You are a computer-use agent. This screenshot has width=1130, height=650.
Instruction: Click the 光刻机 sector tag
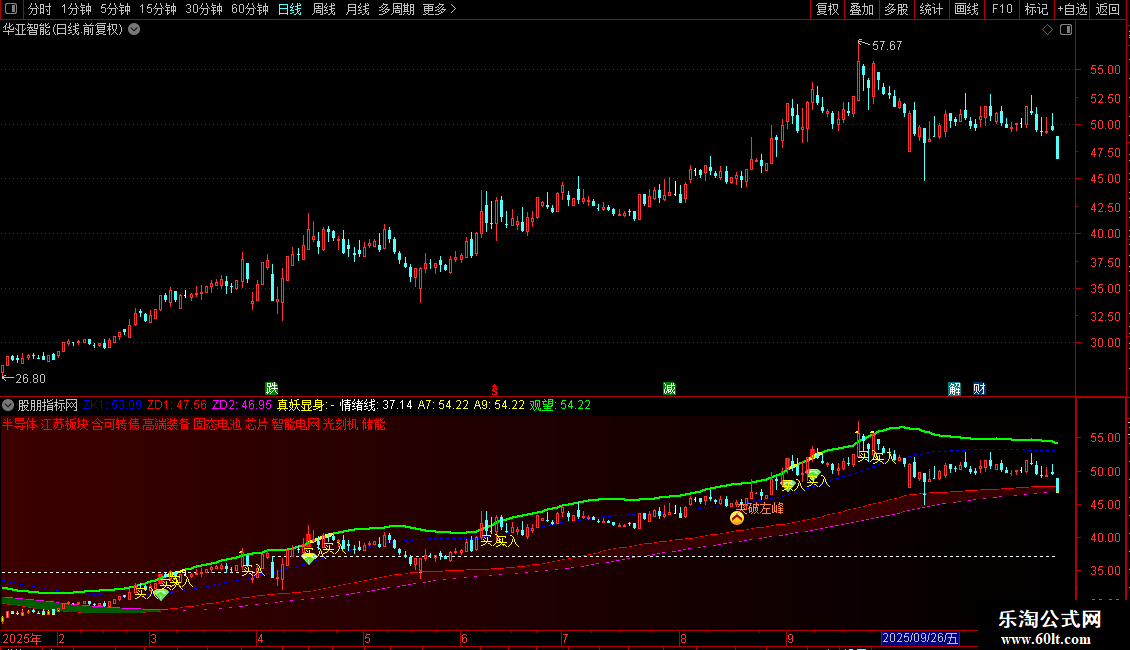tap(340, 424)
